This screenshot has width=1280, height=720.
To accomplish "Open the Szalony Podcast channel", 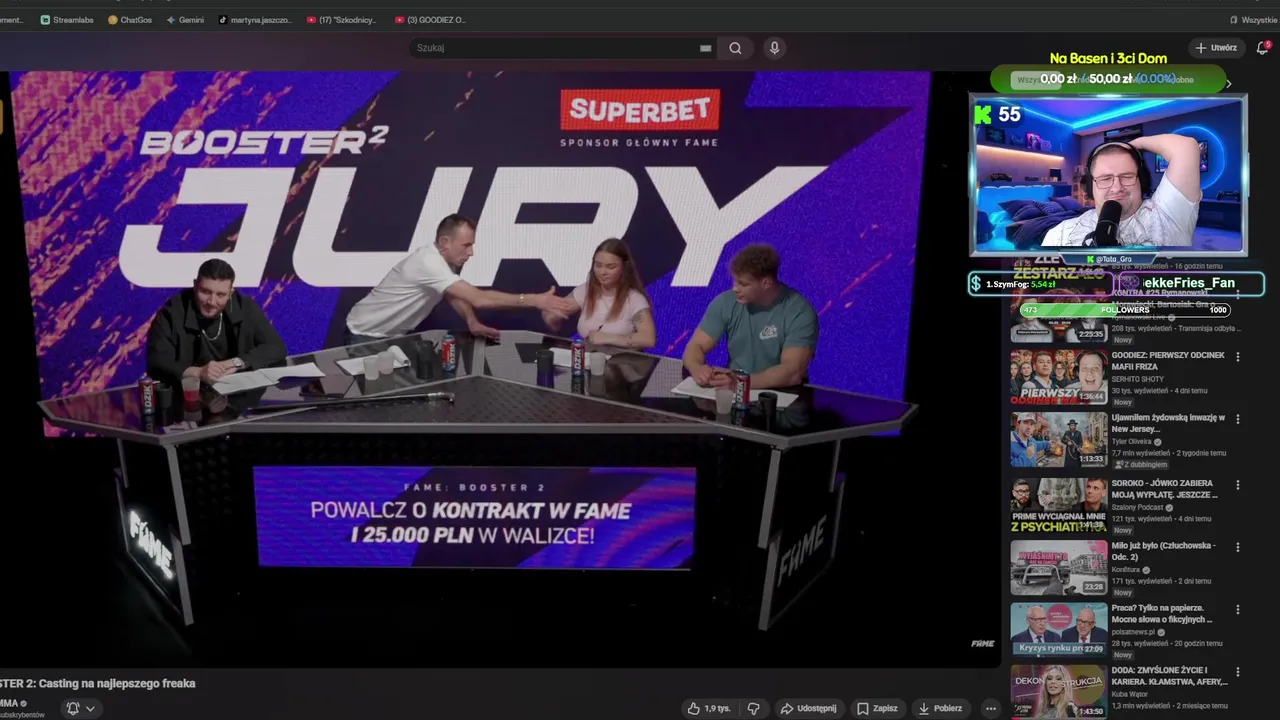I will (1140, 507).
